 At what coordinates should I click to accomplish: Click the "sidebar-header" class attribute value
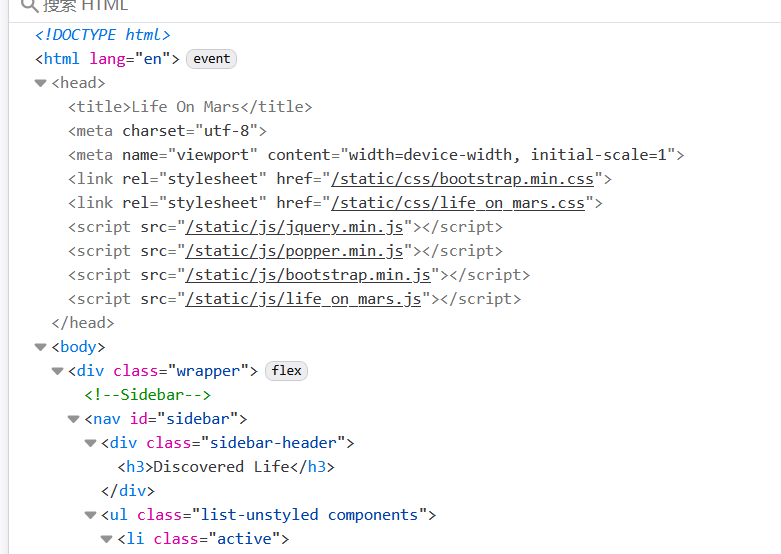point(273,443)
